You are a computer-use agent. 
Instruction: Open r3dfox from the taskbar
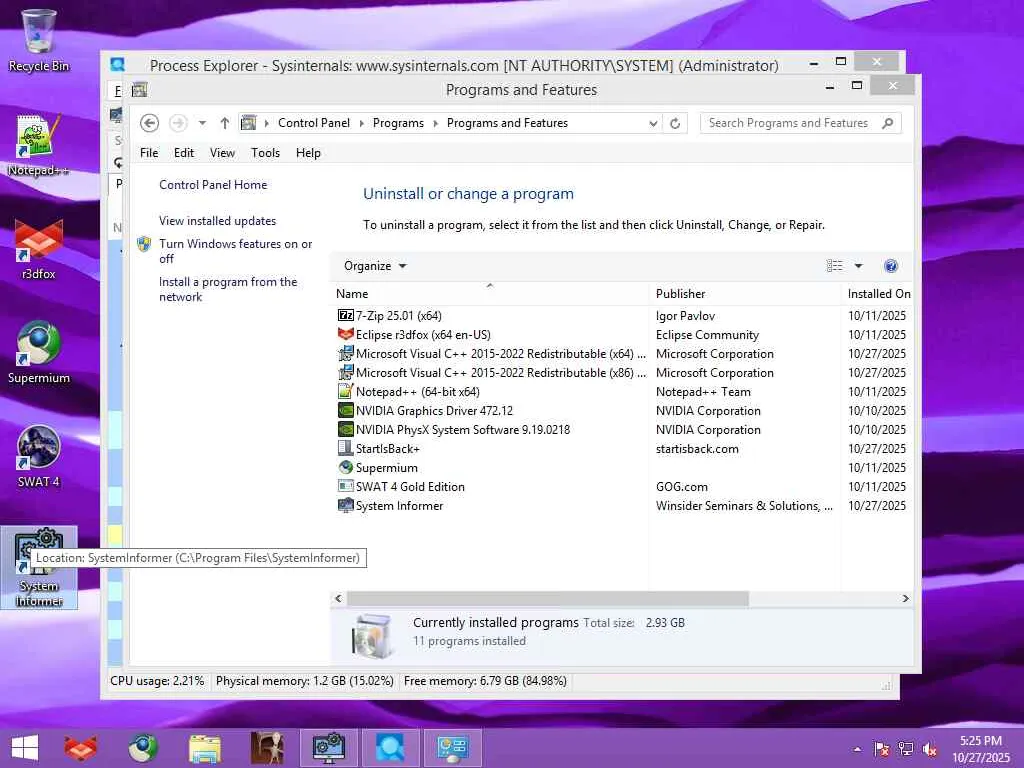[80, 748]
